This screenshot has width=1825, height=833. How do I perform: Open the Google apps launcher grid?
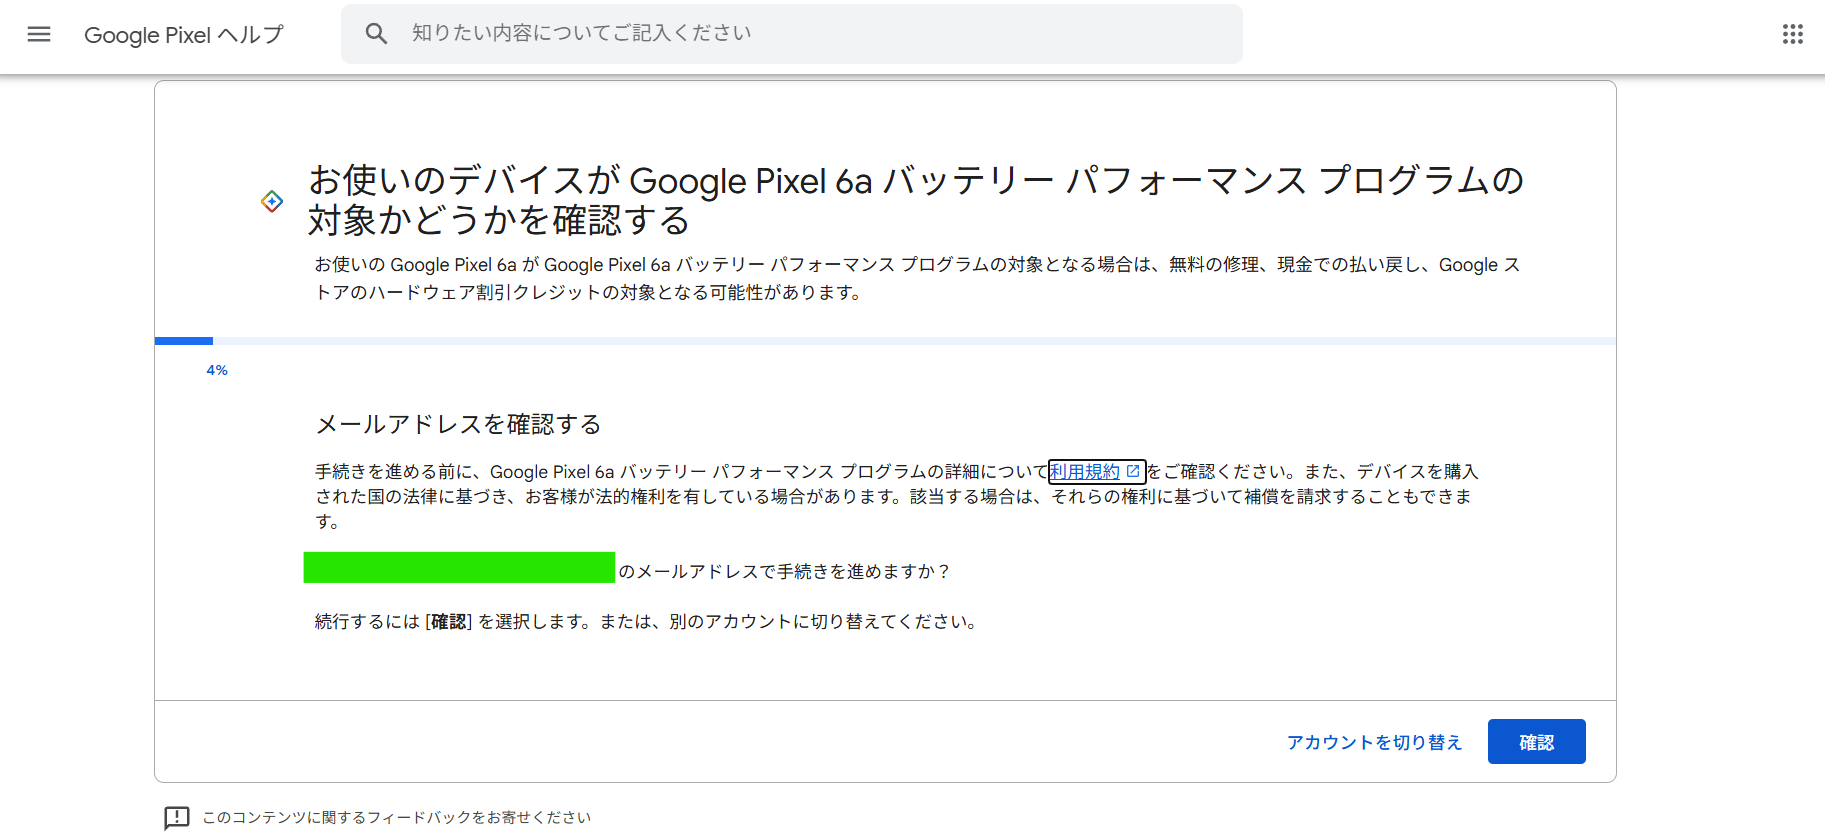(x=1792, y=33)
